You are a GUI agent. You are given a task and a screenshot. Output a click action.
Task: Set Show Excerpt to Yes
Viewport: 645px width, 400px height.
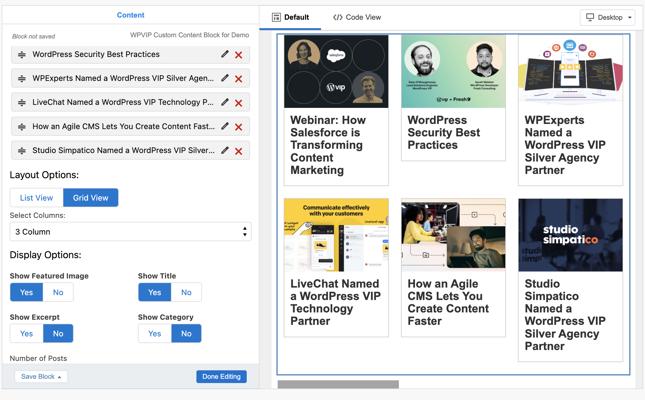(x=26, y=333)
